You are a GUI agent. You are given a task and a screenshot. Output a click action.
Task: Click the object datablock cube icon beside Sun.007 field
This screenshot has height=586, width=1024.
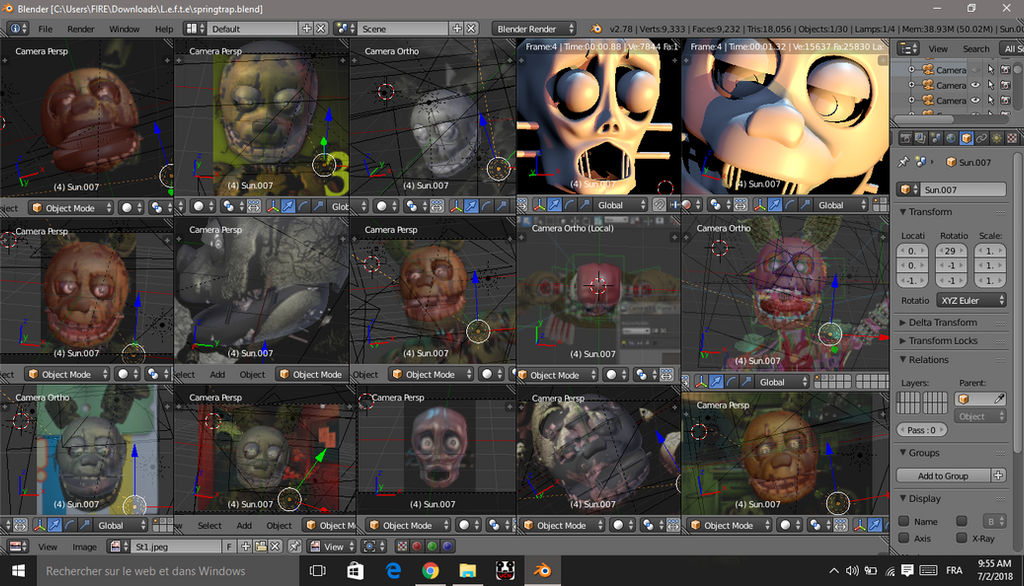(908, 189)
